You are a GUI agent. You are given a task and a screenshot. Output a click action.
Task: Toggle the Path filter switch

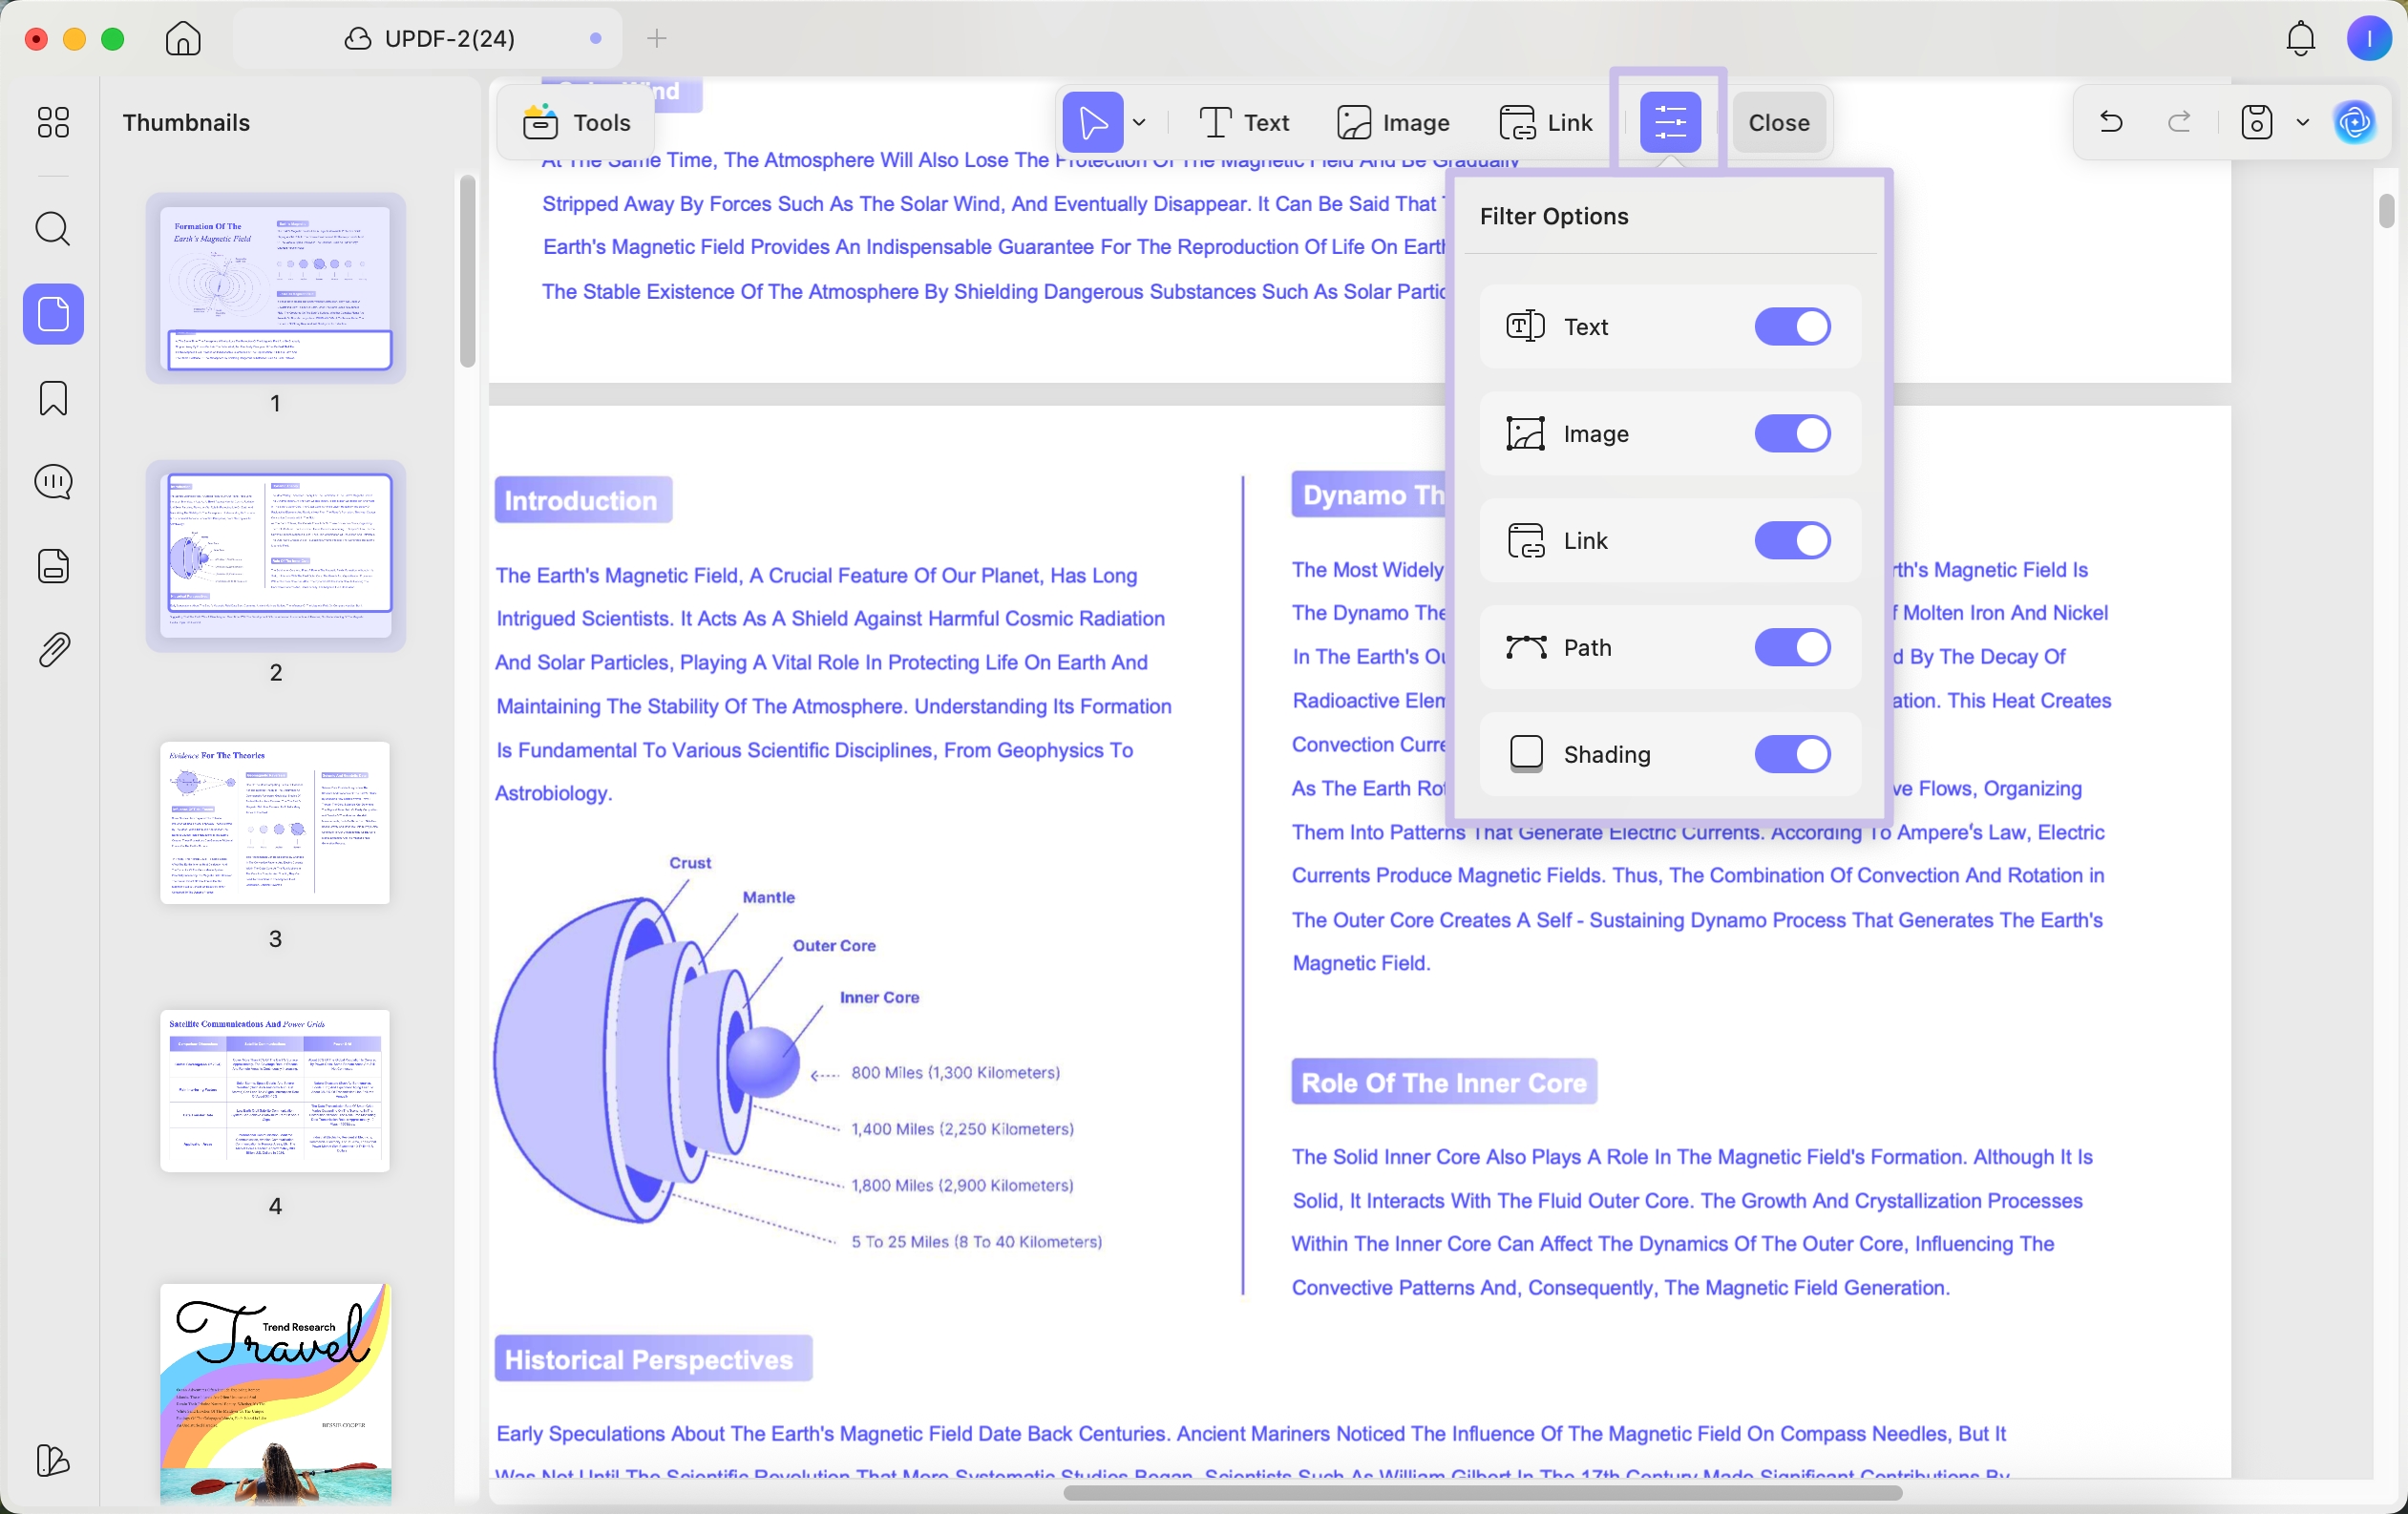(1791, 647)
